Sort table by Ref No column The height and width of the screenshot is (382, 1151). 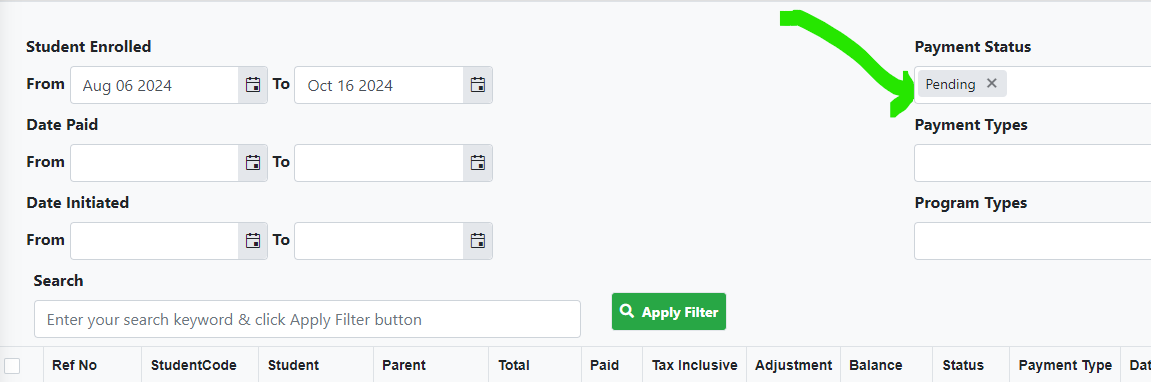click(74, 365)
